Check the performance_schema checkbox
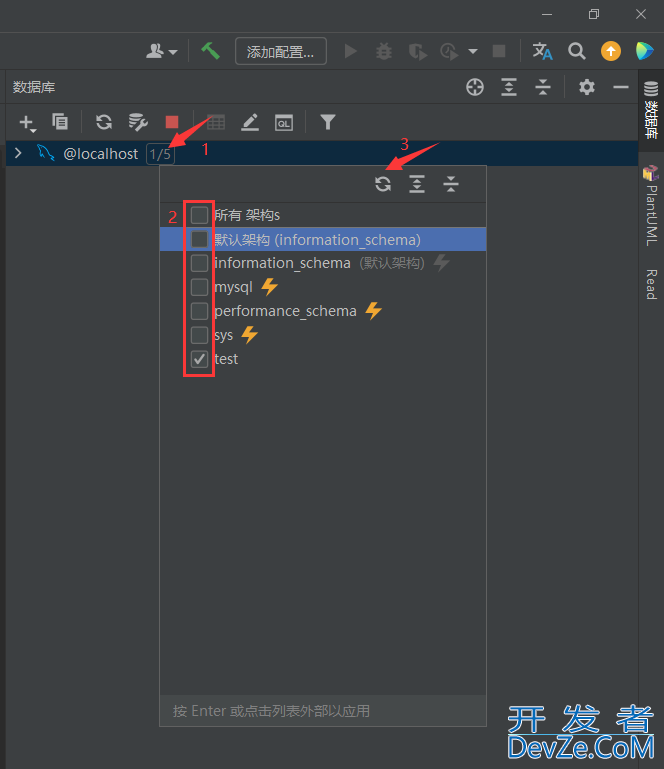The width and height of the screenshot is (664, 769). point(199,311)
